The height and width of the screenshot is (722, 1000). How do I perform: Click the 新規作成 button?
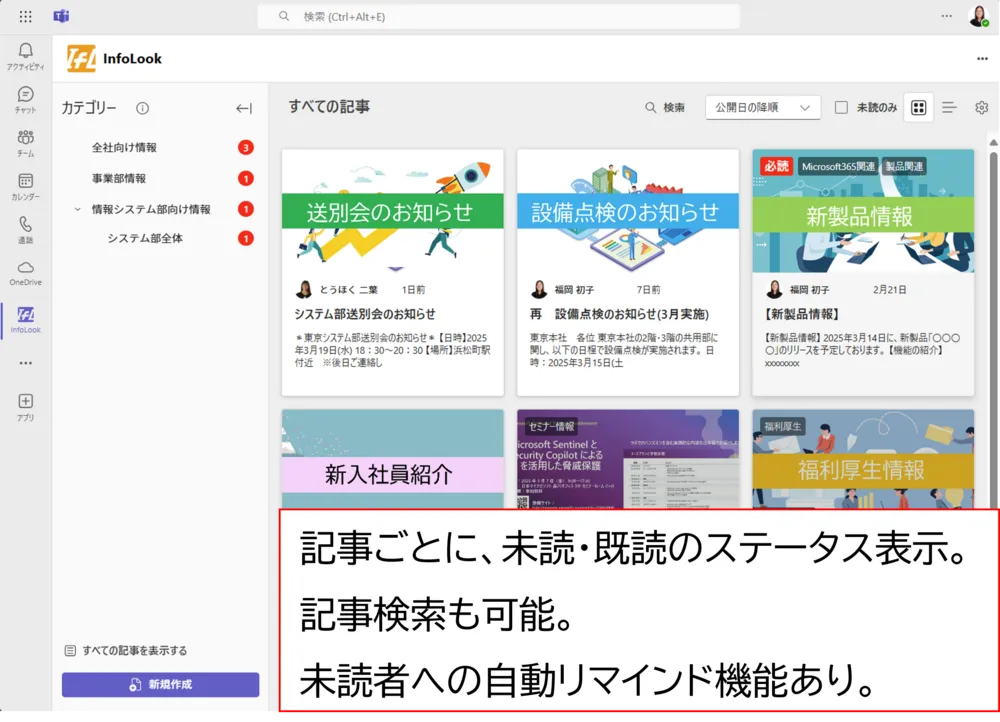(x=160, y=685)
